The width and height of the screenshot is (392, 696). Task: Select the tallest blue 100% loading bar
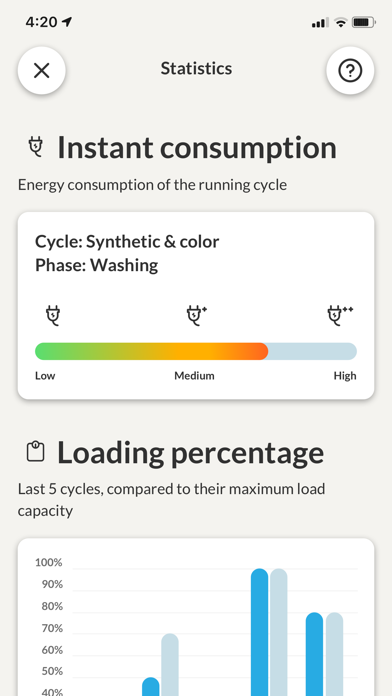click(x=260, y=632)
